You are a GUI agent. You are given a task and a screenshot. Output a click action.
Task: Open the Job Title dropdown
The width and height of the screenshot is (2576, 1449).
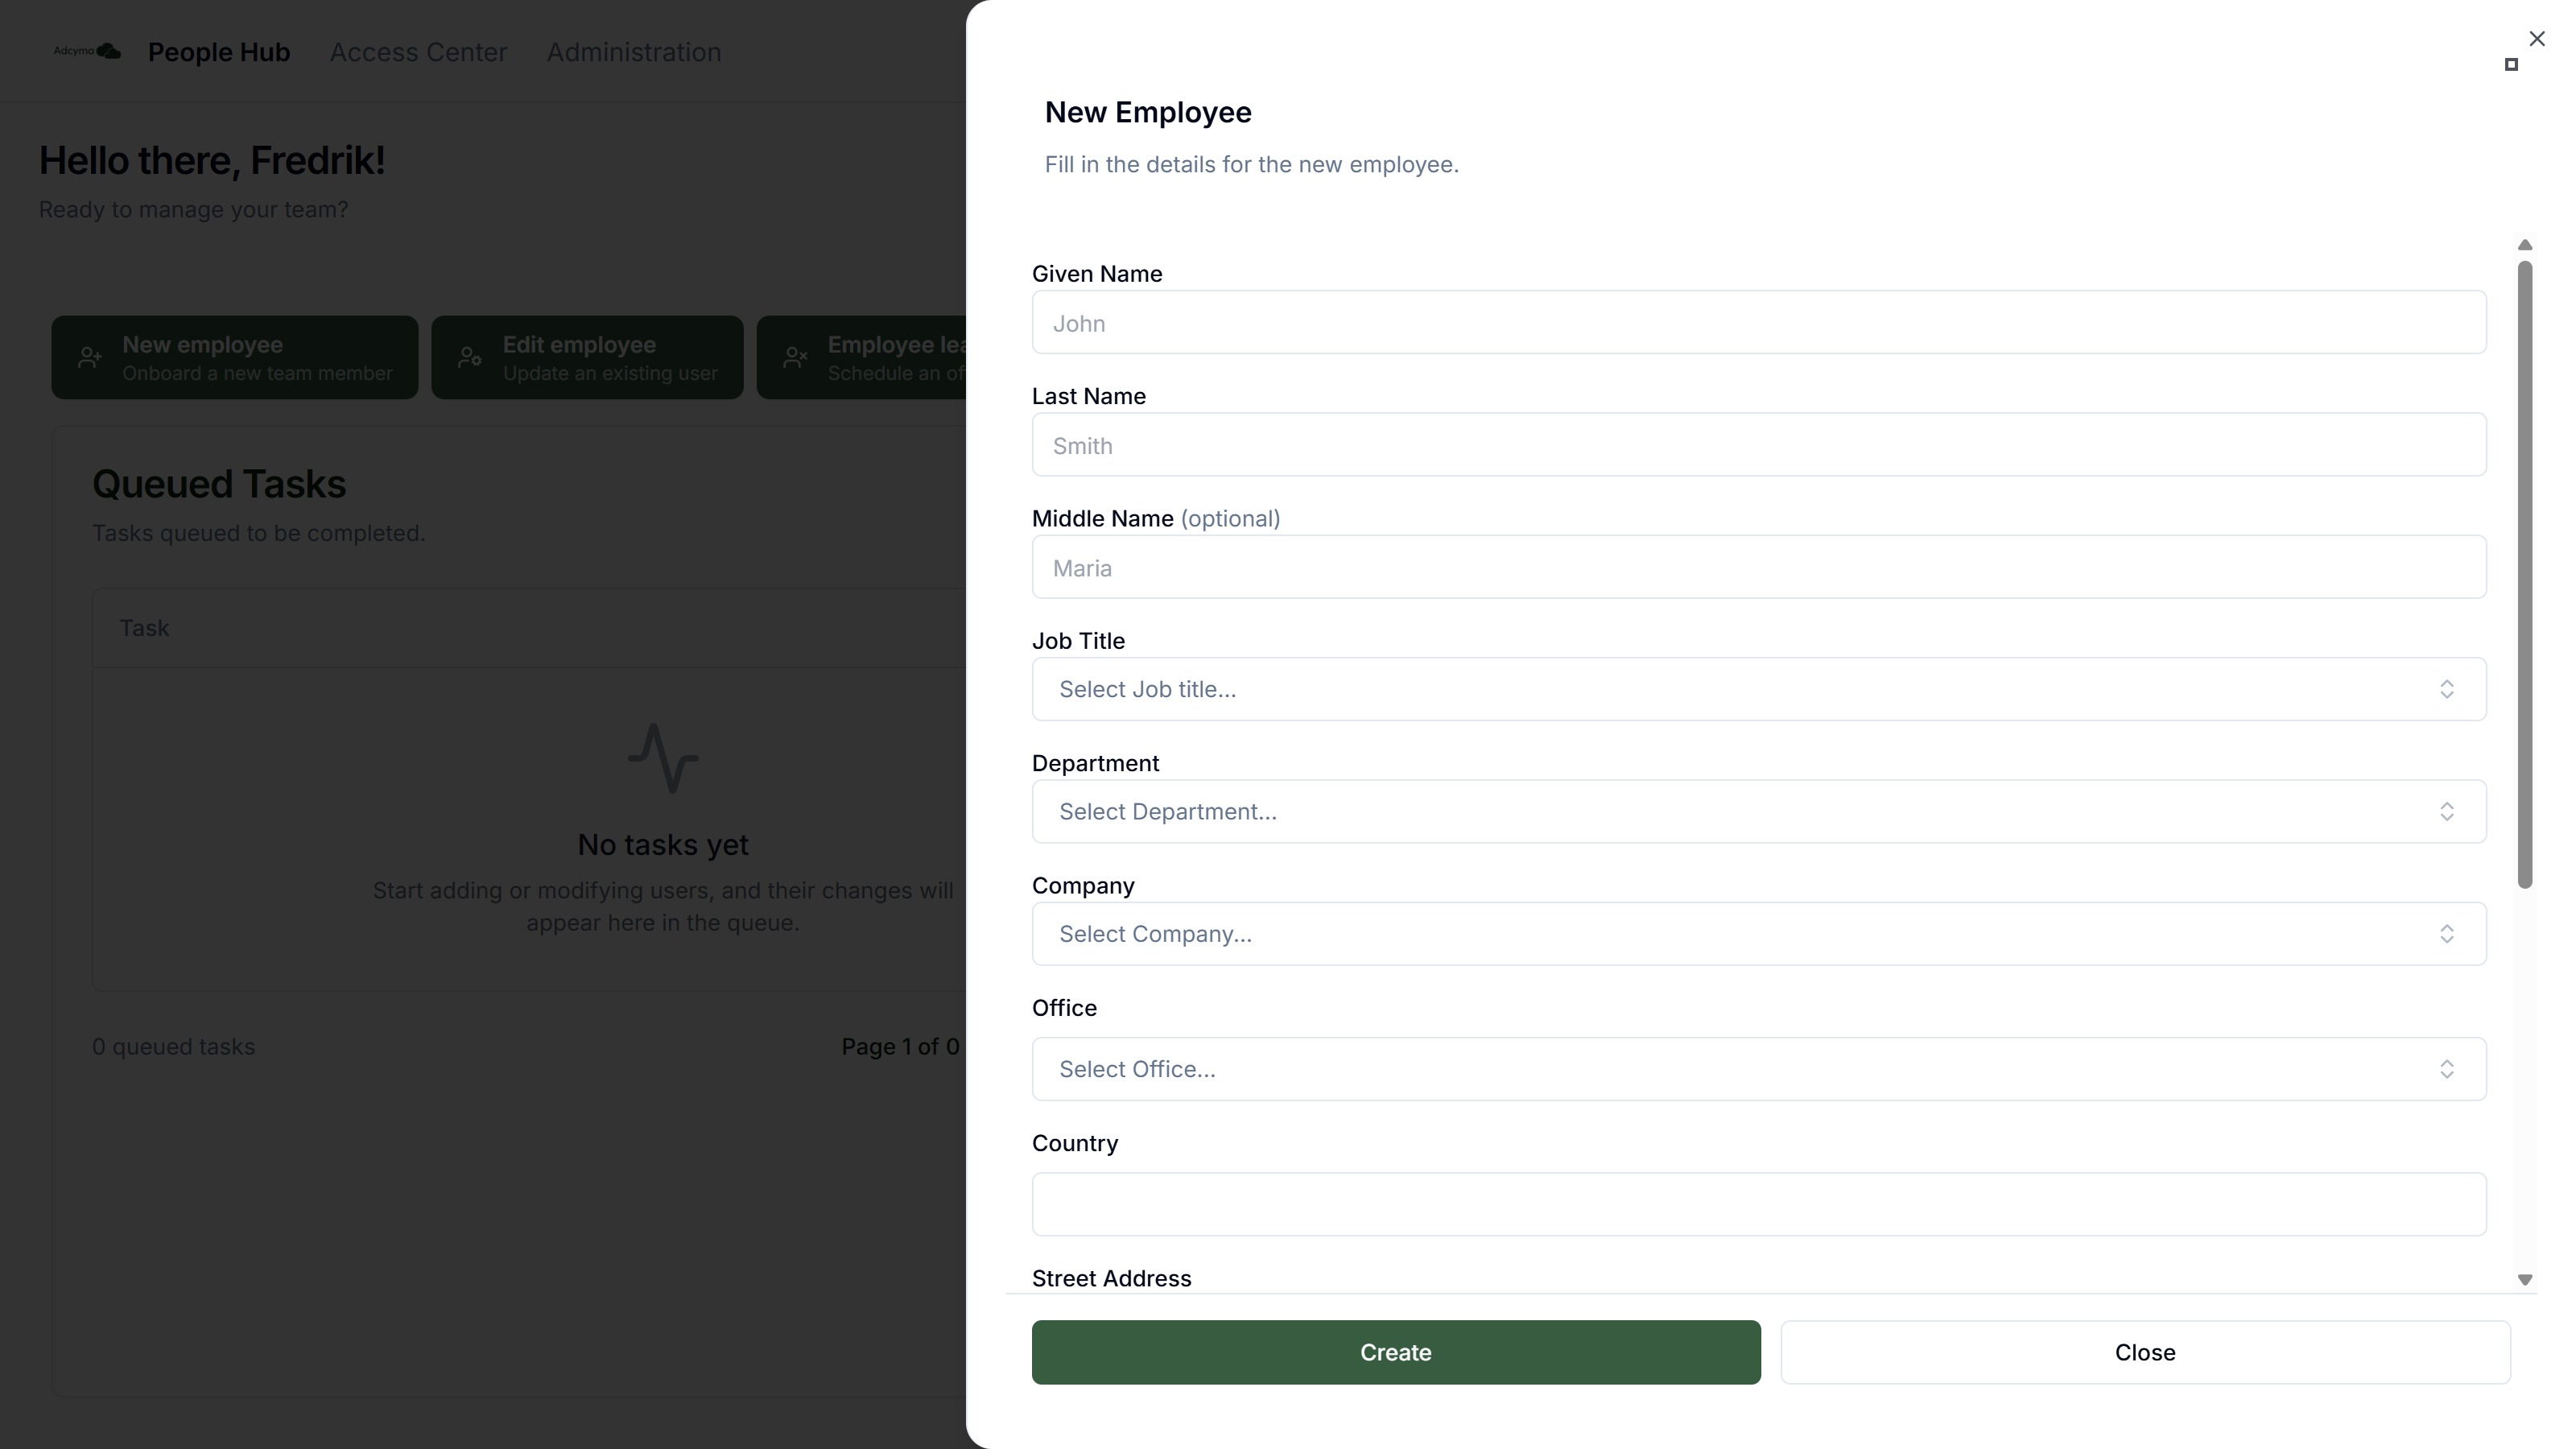1759,689
